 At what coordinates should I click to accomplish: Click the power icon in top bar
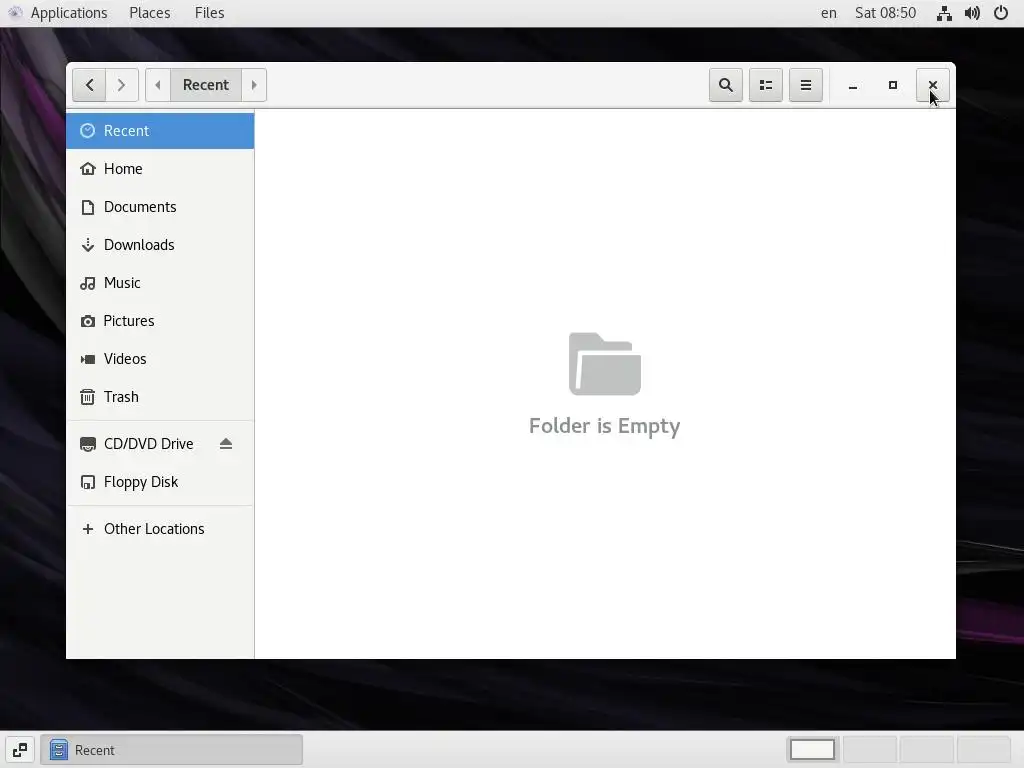tap(1001, 13)
